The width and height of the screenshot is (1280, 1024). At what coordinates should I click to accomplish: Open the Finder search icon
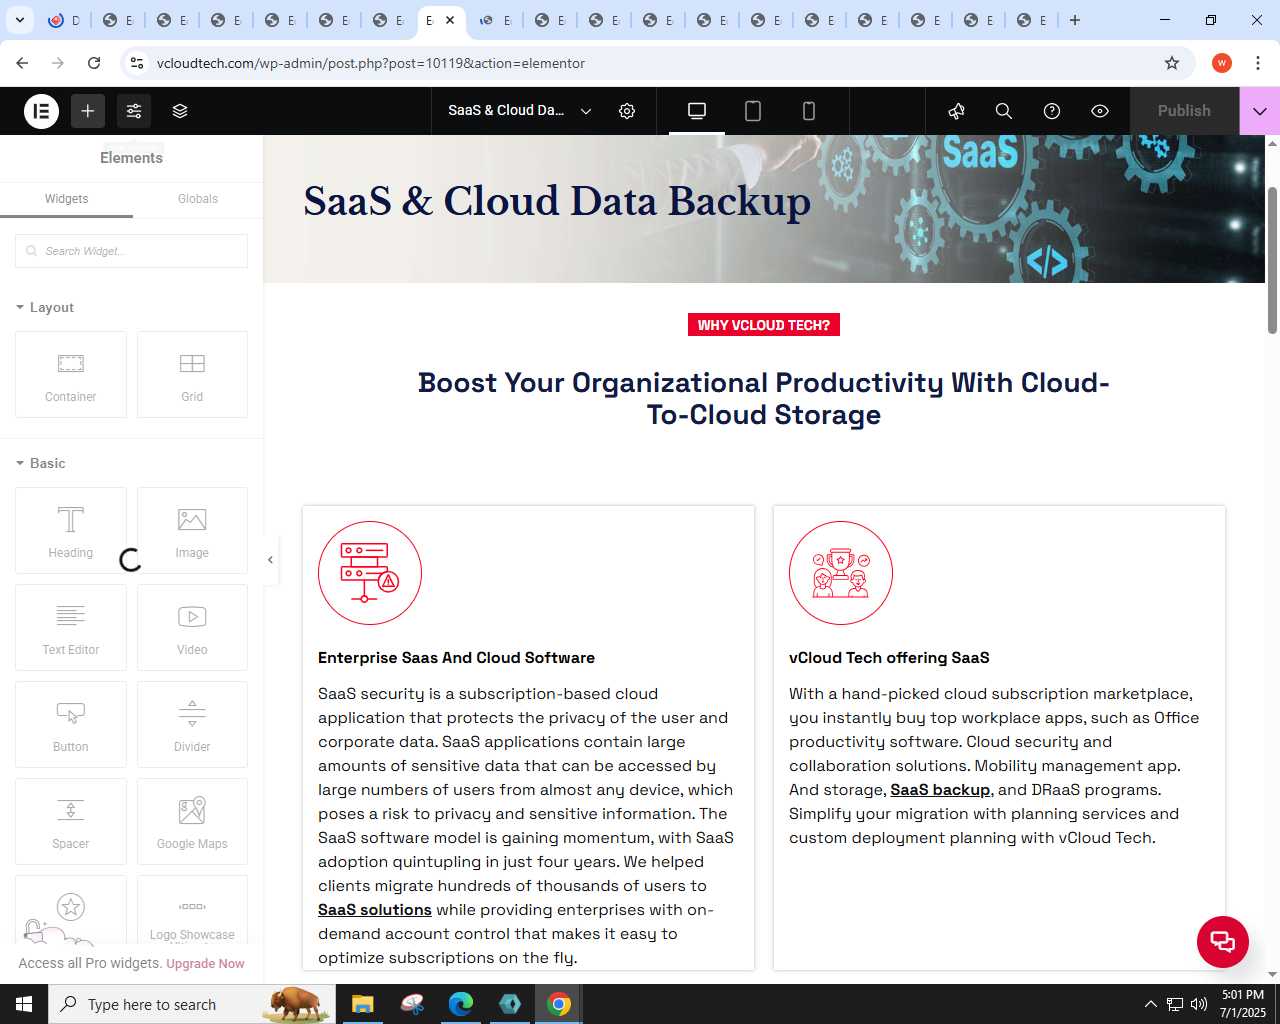1004,111
